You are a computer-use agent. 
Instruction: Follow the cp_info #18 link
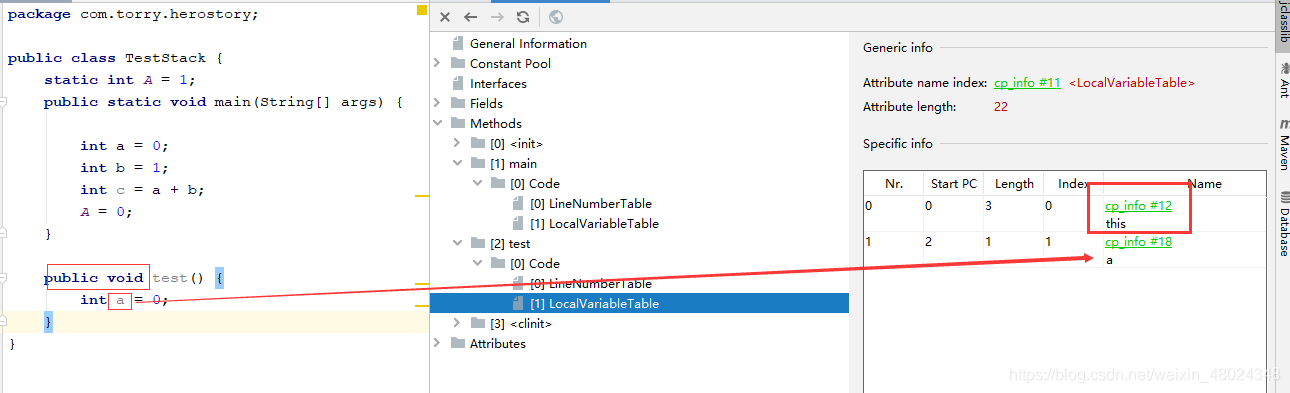click(x=1138, y=242)
